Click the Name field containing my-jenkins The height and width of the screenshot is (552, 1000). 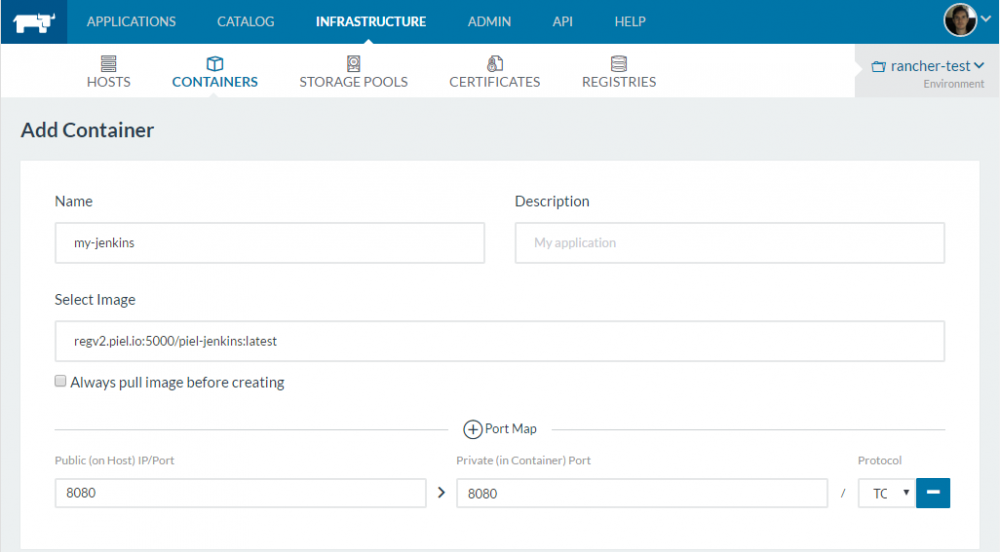tap(270, 243)
